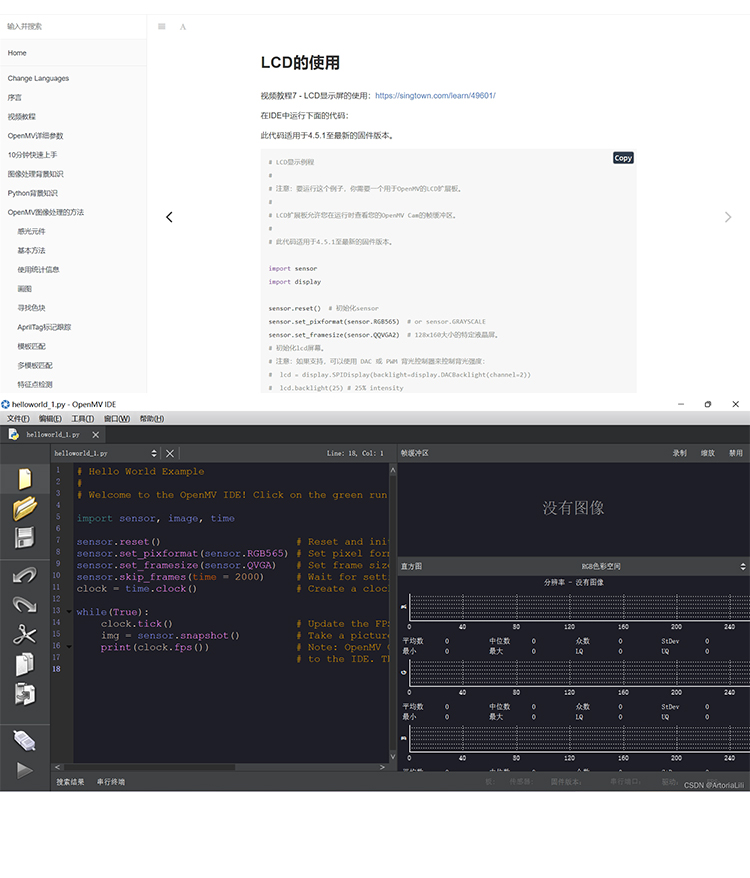Image resolution: width=750 pixels, height=878 pixels.
Task: Click the Open File folder icon
Action: [x=25, y=508]
